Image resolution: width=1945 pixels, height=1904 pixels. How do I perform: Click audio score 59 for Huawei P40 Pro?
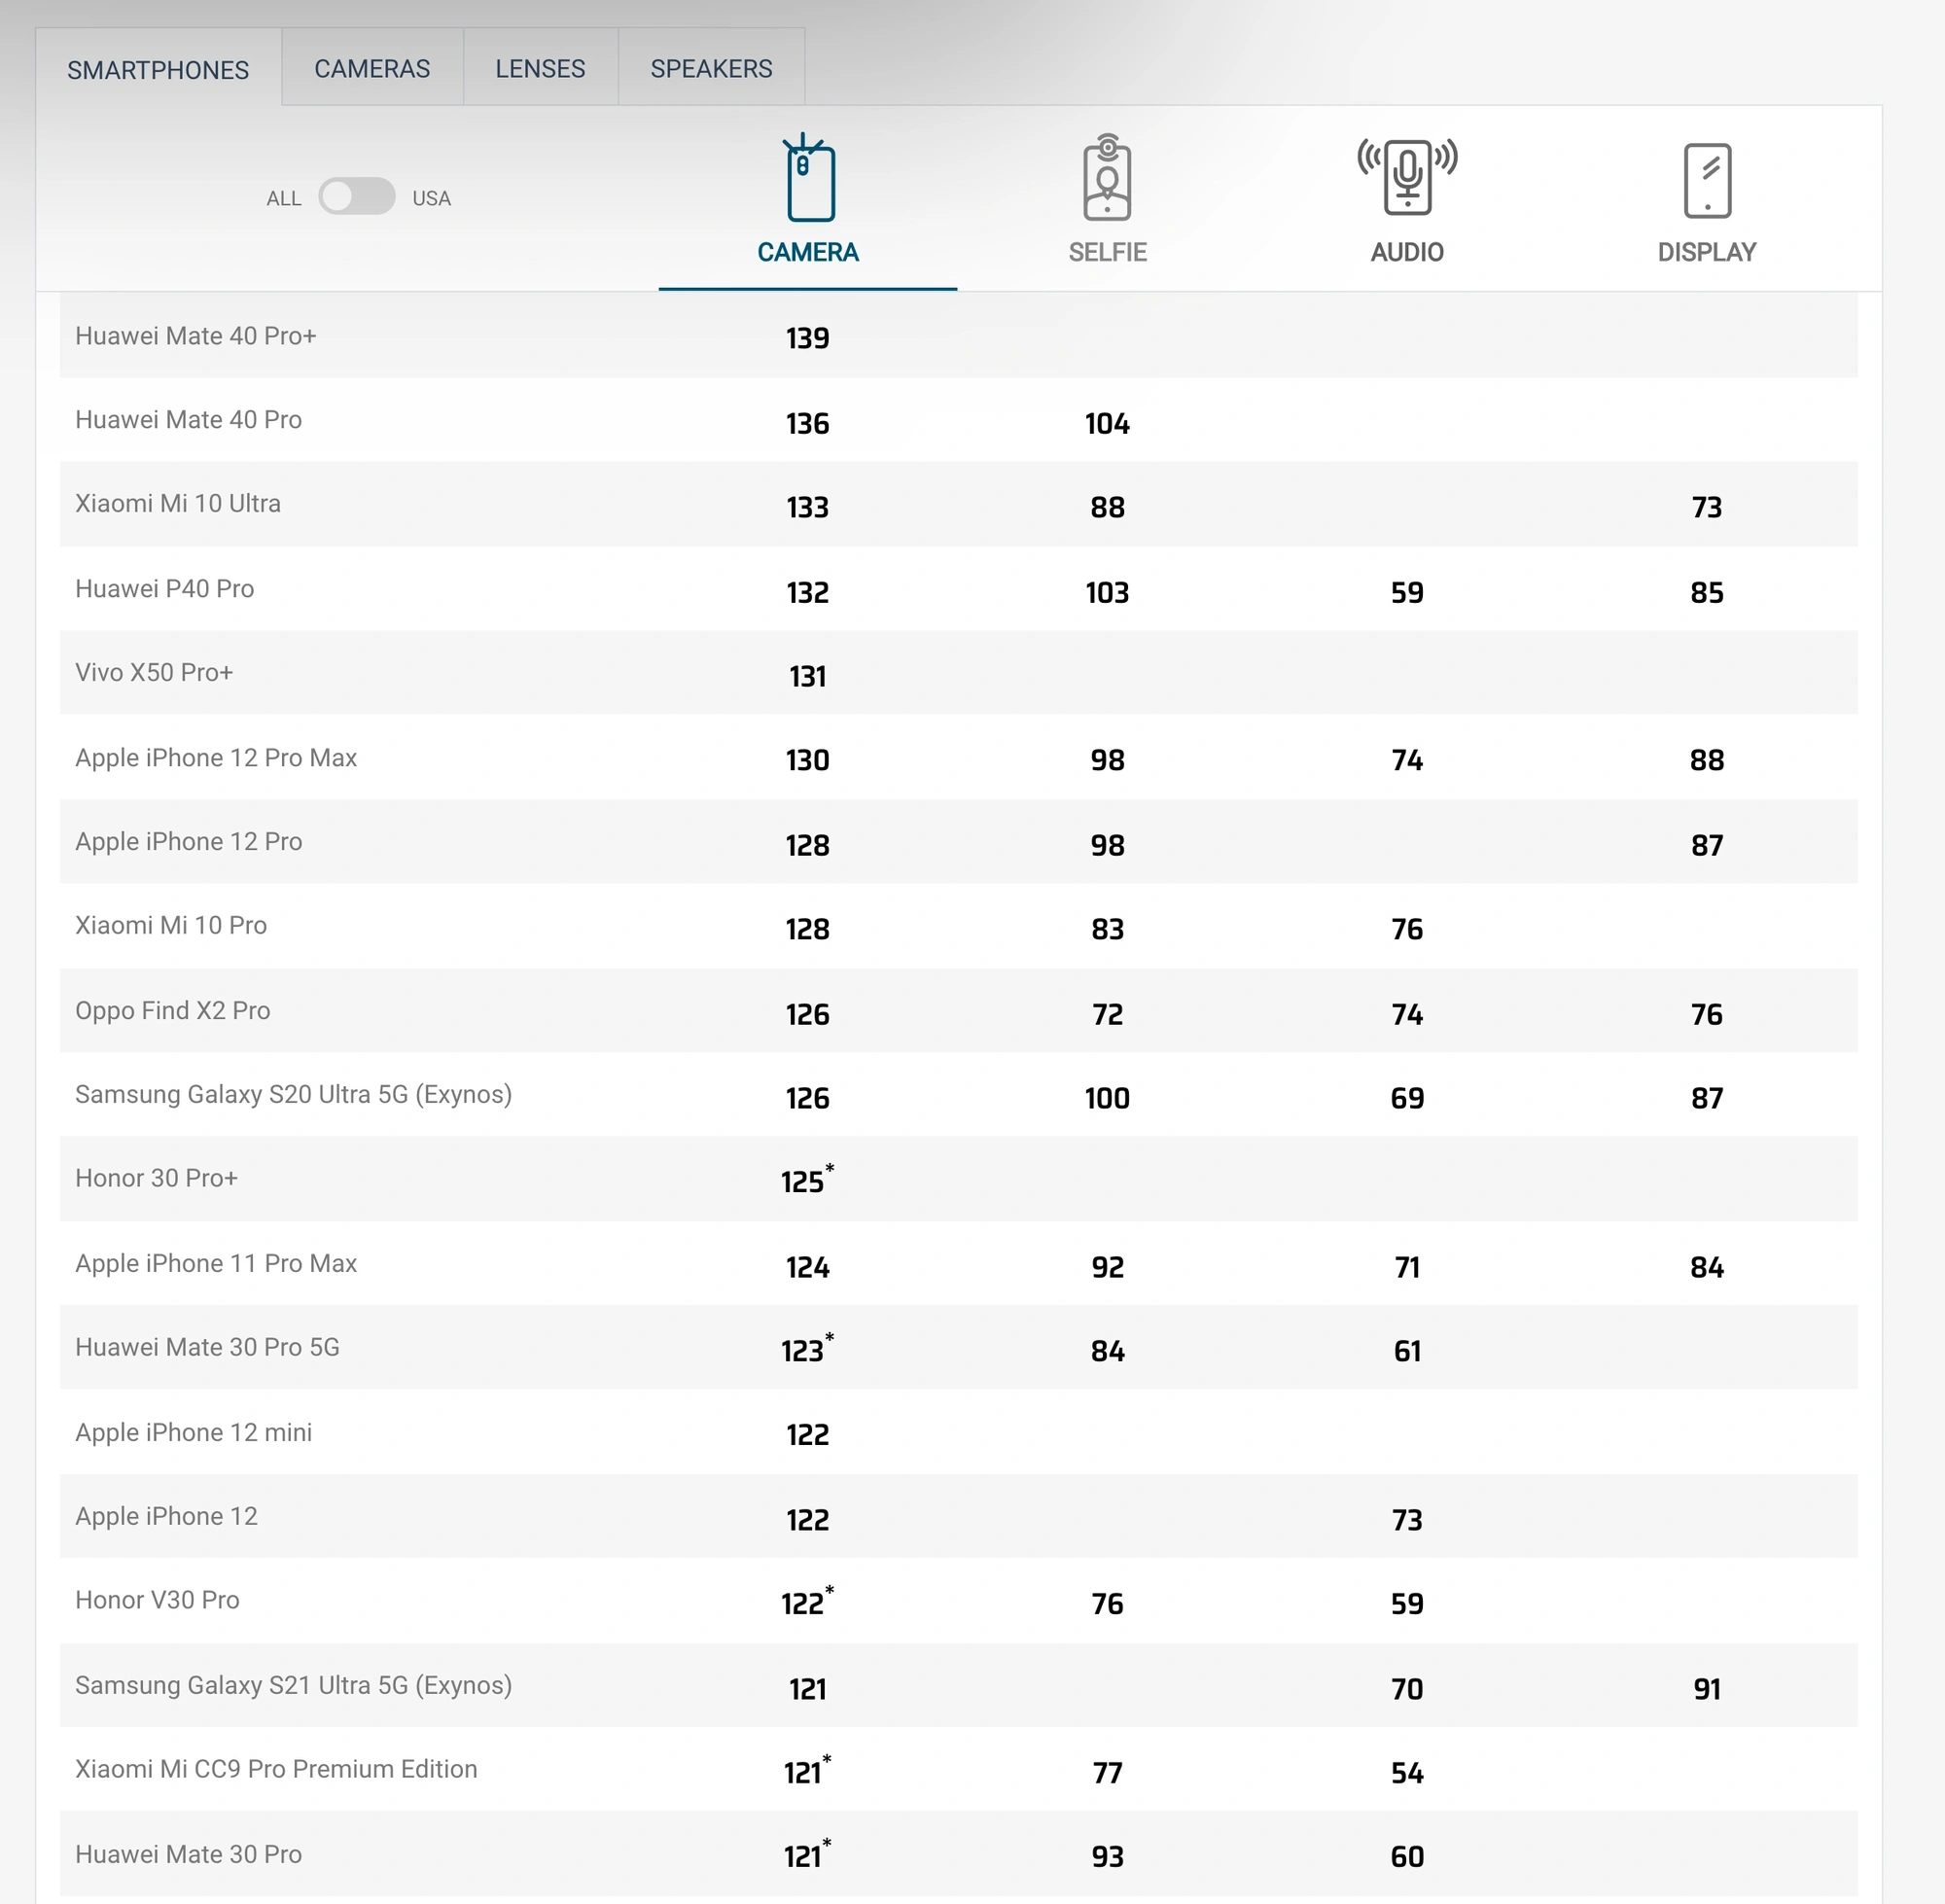(x=1407, y=593)
